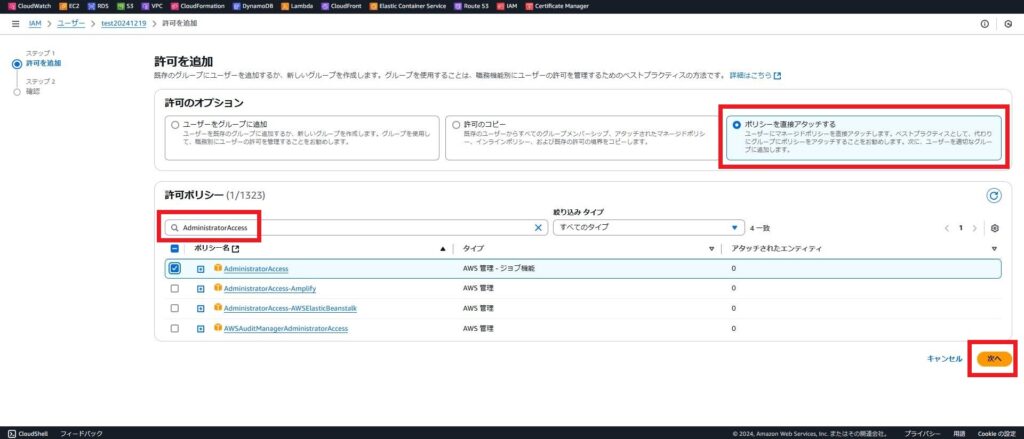The width and height of the screenshot is (1024, 439).
Task: Click the 'キャンセル' button
Action: click(944, 358)
